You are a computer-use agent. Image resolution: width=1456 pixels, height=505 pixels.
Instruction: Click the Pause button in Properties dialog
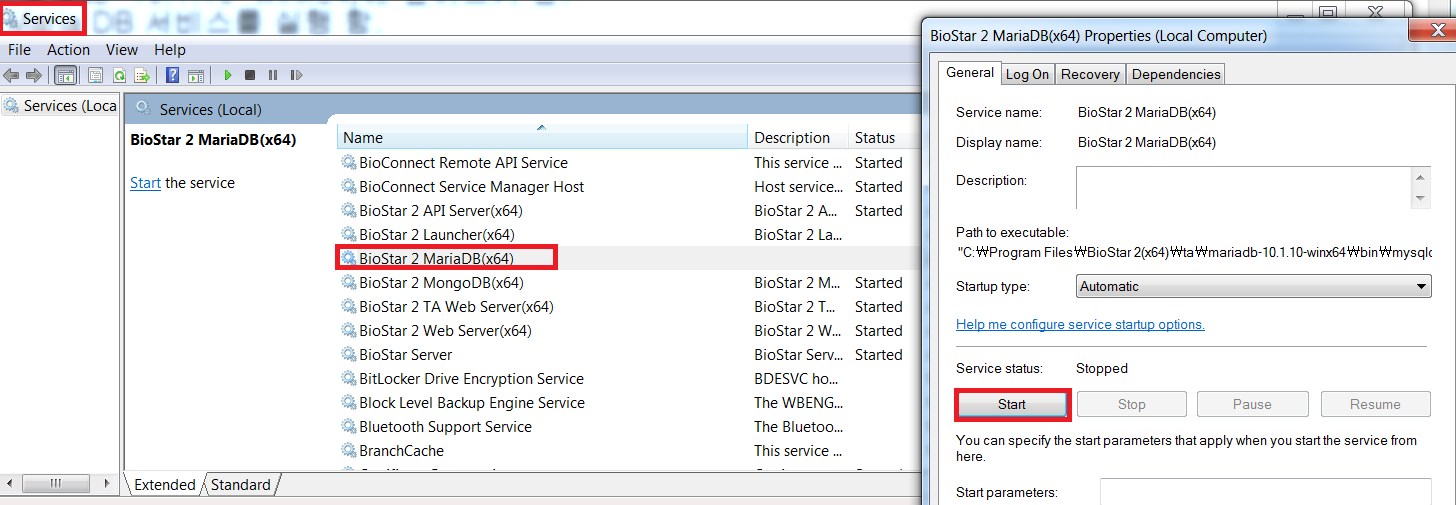click(1252, 404)
